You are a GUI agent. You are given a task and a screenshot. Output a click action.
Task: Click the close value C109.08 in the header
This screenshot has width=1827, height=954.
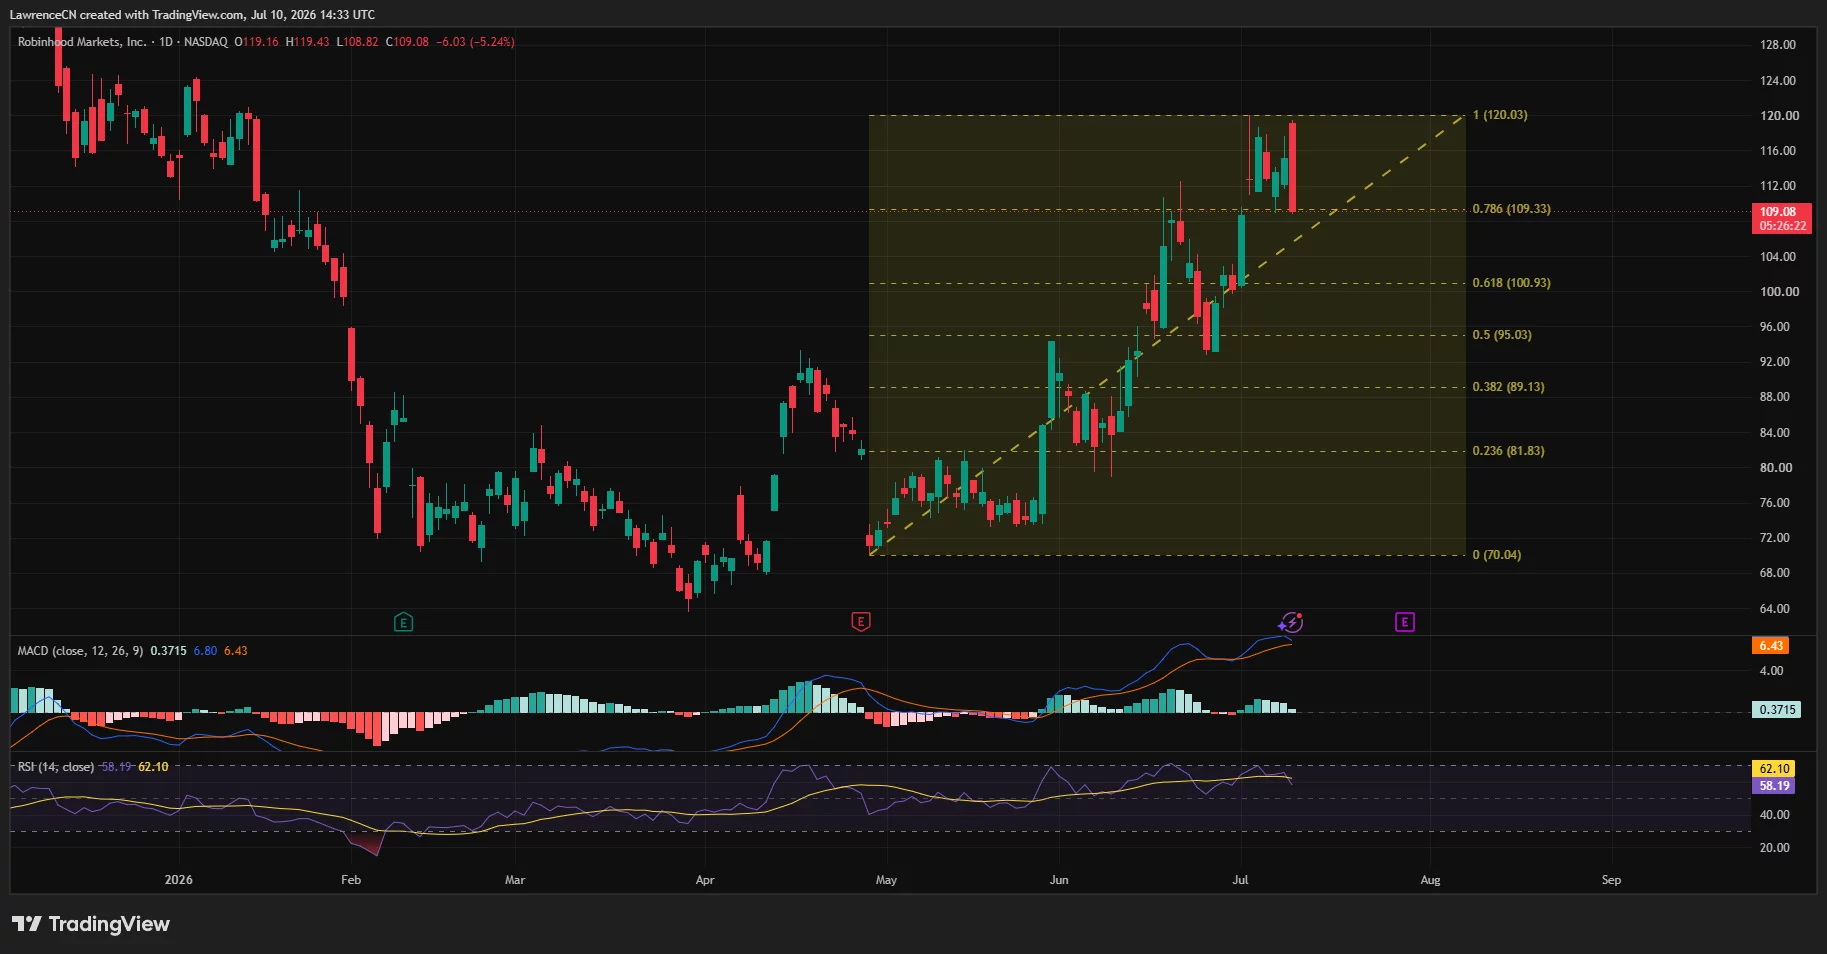coord(407,42)
